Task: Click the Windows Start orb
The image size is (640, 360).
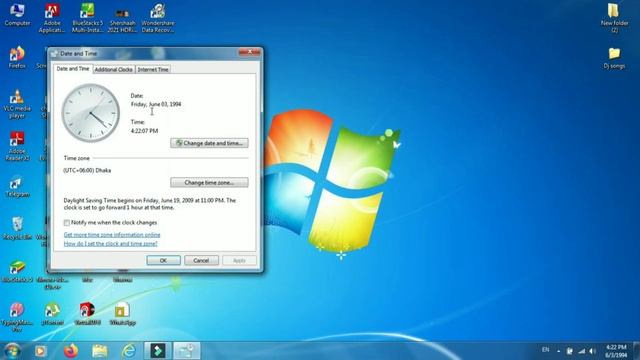Action: tap(11, 351)
